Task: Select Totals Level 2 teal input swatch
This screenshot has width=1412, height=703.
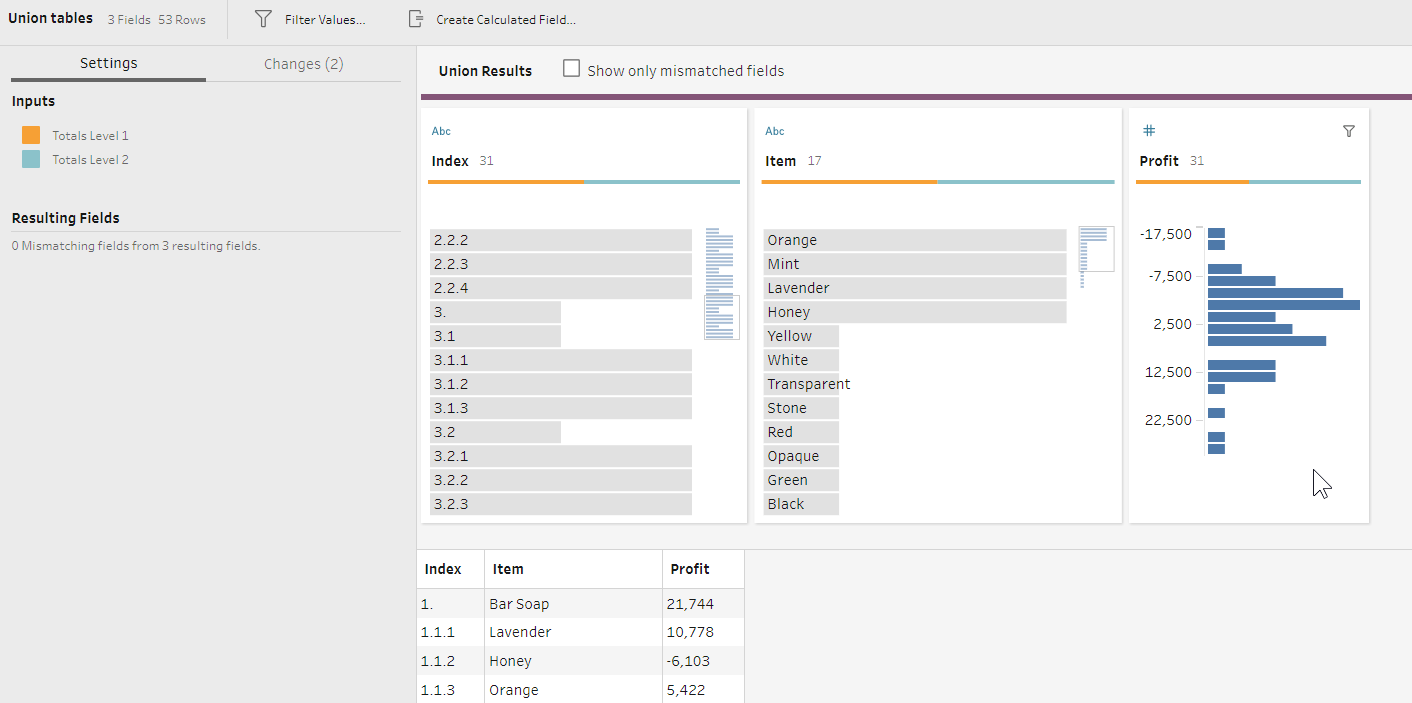Action: click(x=31, y=159)
